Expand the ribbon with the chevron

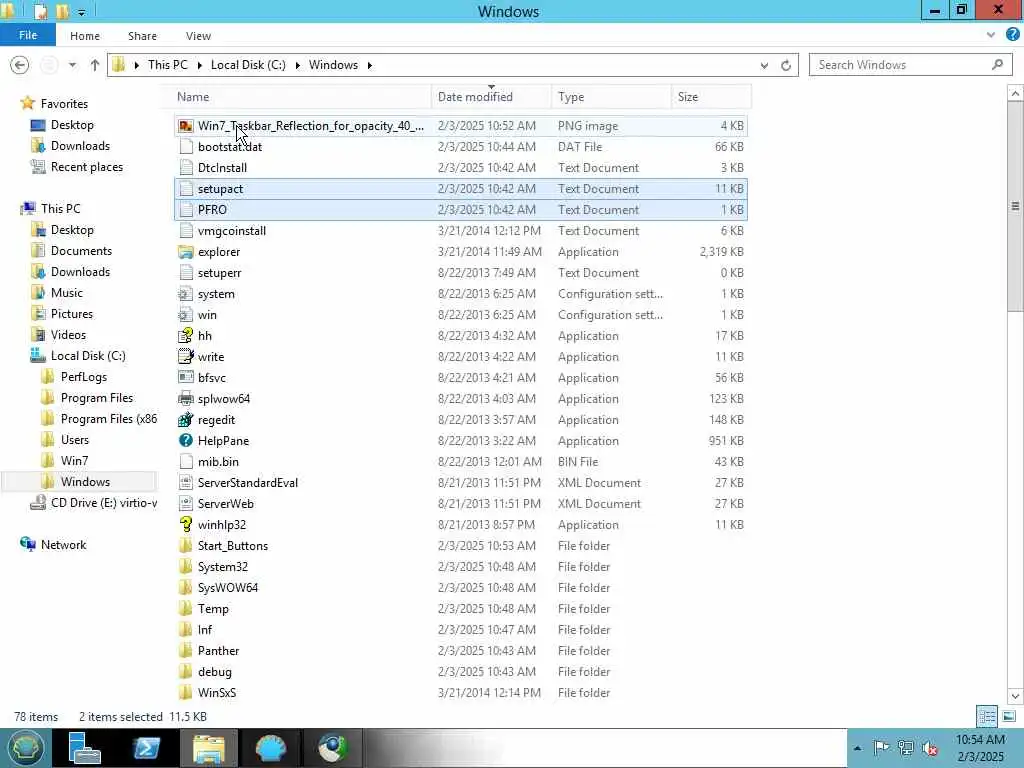coord(991,35)
